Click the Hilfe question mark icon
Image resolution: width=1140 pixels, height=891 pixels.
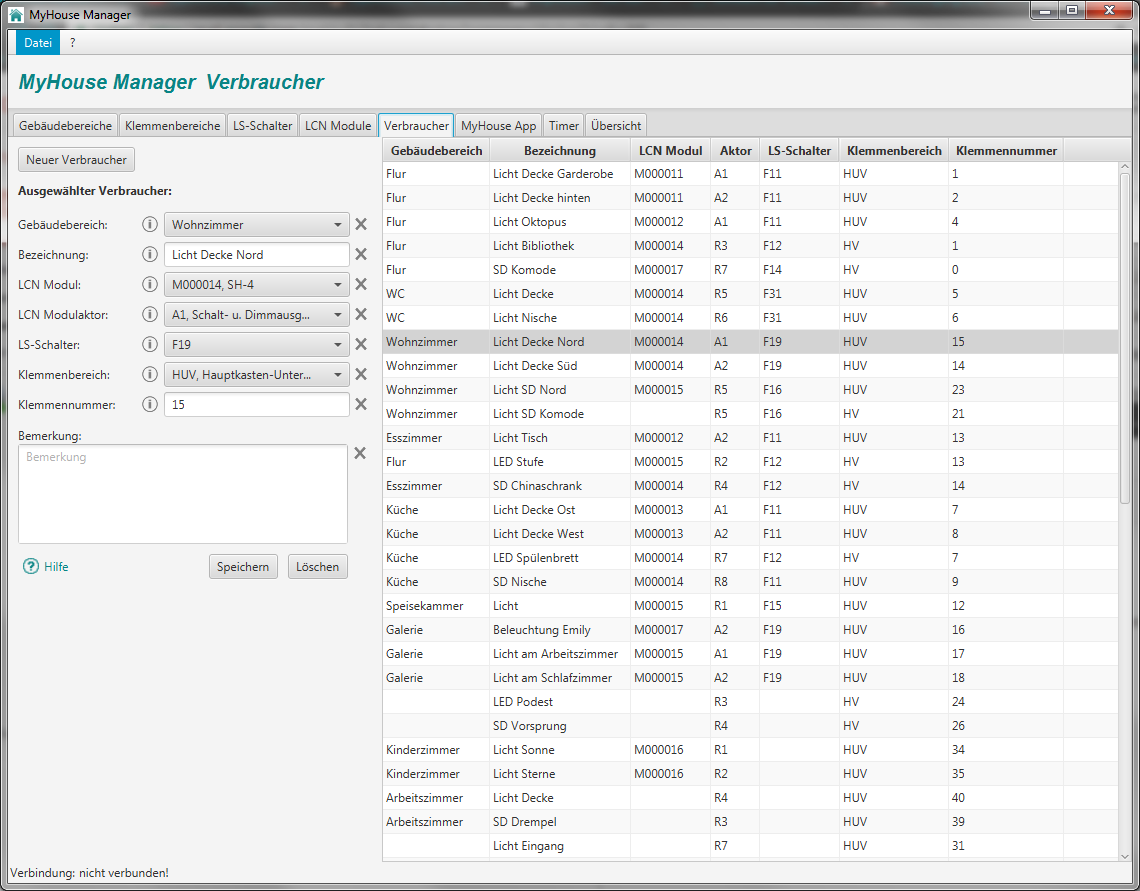point(31,567)
